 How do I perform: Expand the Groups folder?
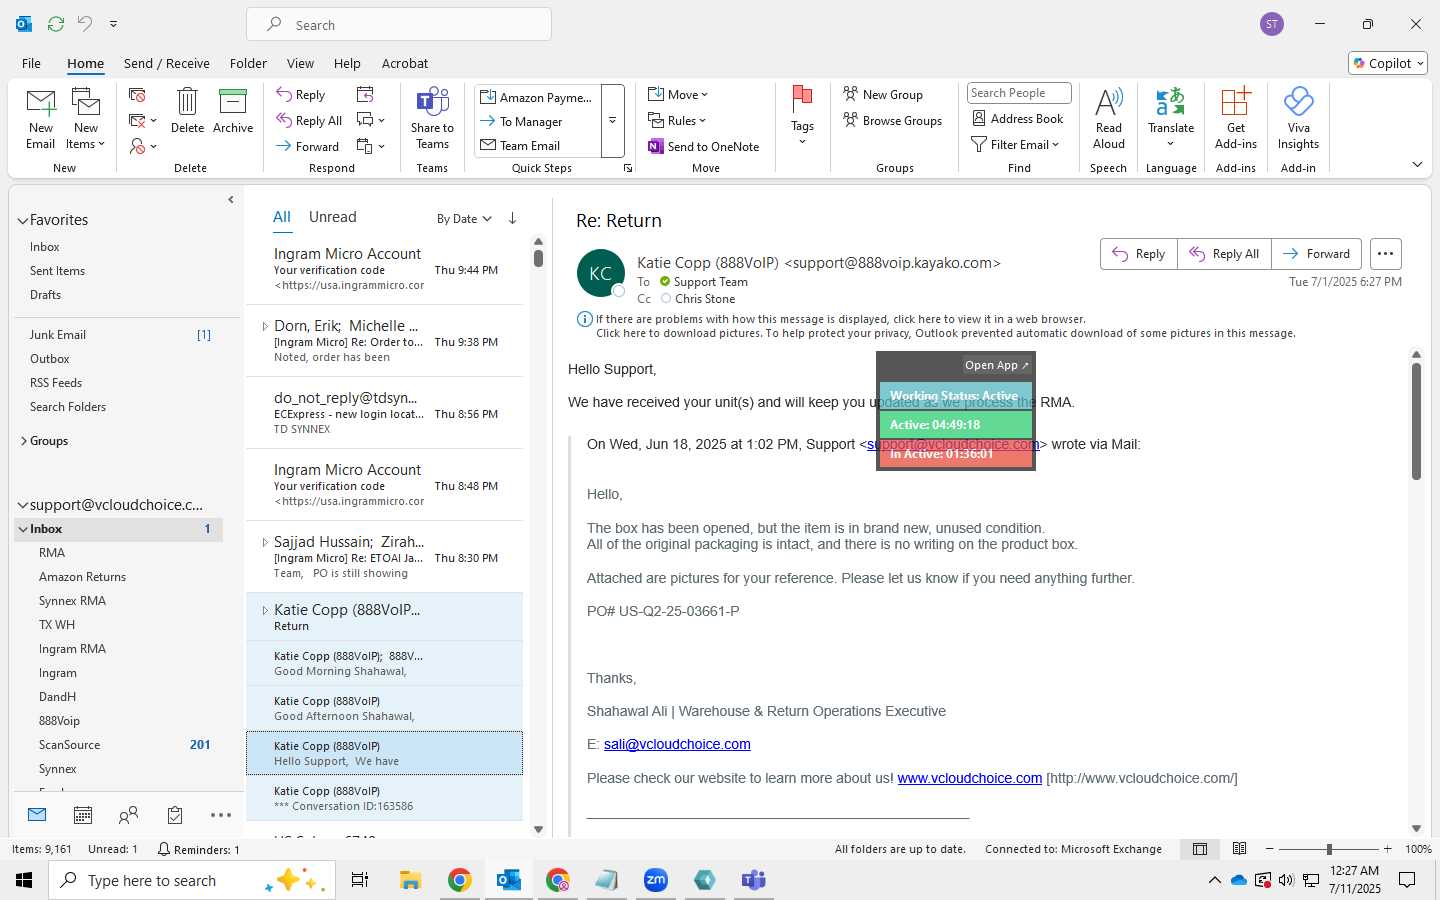(x=24, y=441)
